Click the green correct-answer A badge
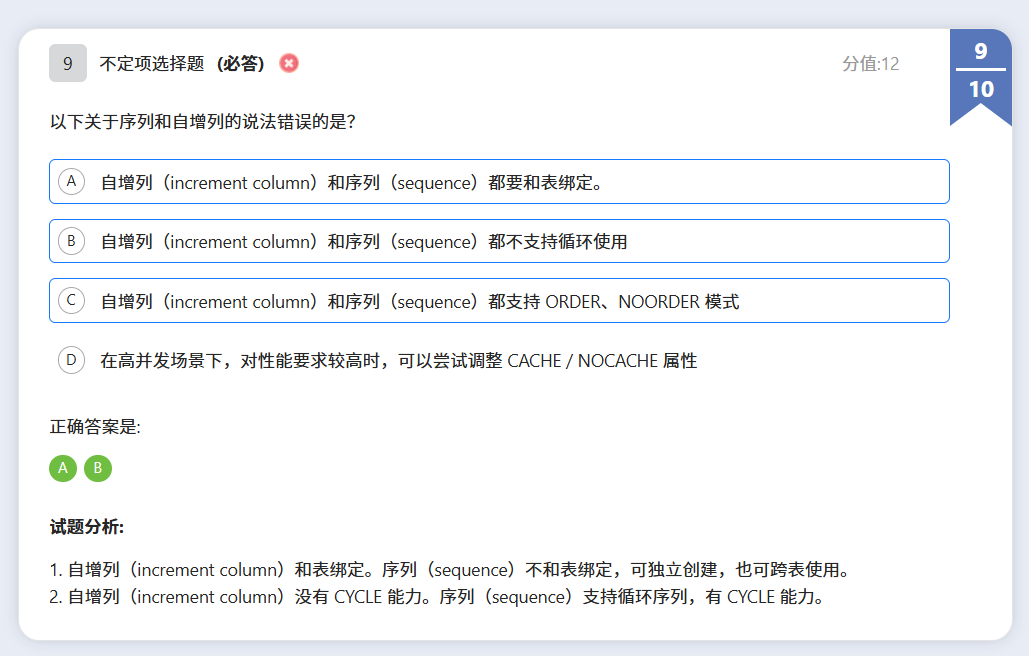 coord(63,468)
